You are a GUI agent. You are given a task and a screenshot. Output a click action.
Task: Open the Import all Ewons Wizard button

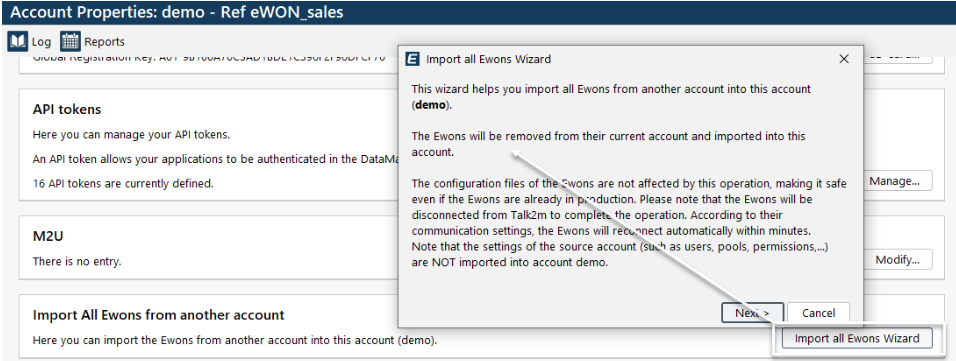coord(857,338)
